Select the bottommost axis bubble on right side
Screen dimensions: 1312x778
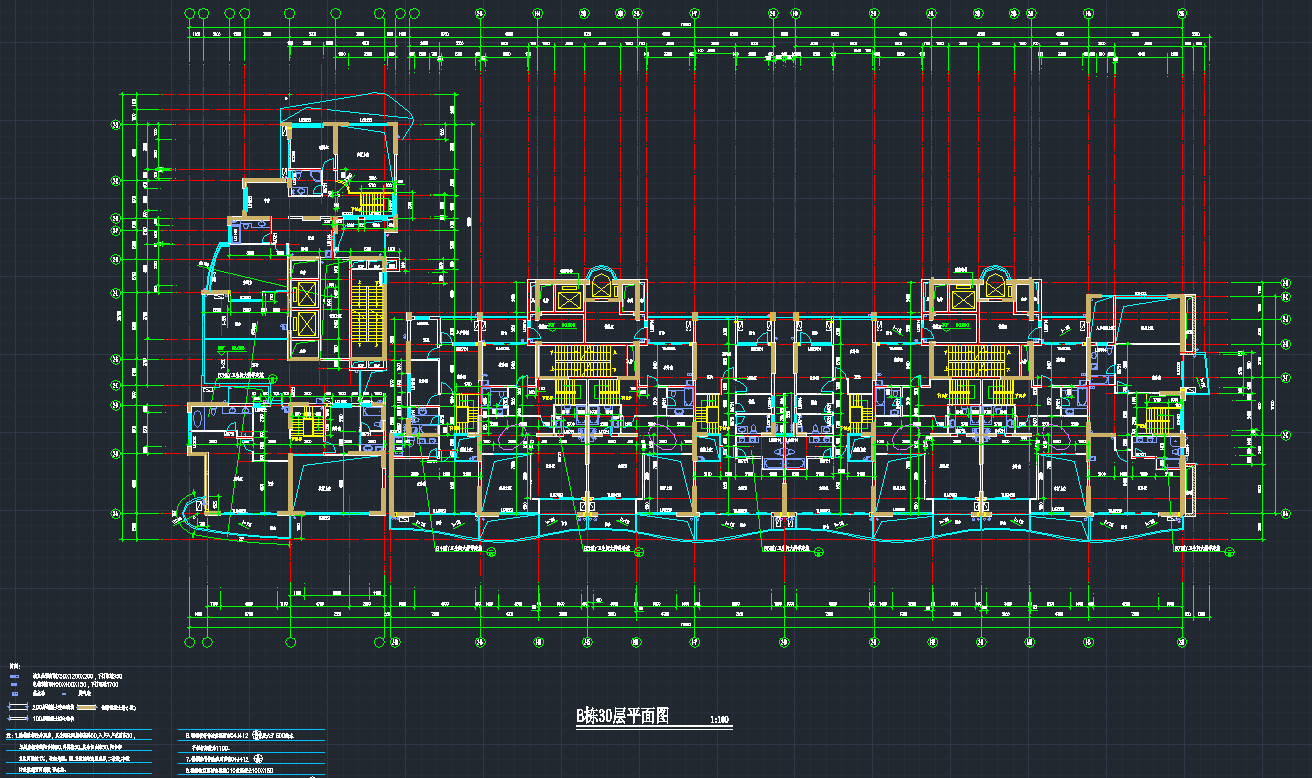pos(1287,513)
